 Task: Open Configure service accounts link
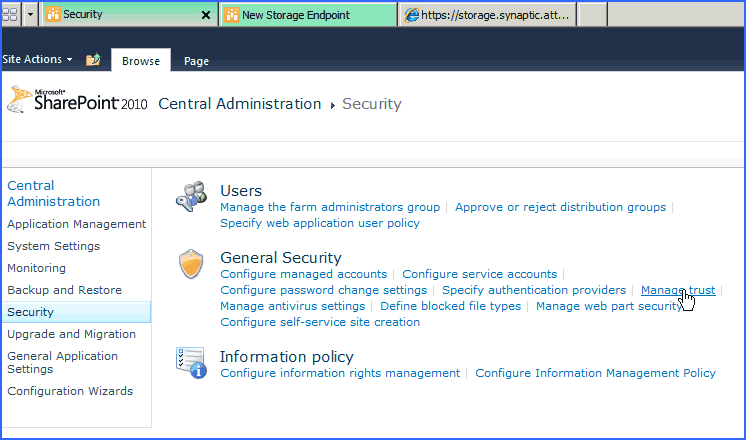pyautogui.click(x=479, y=274)
